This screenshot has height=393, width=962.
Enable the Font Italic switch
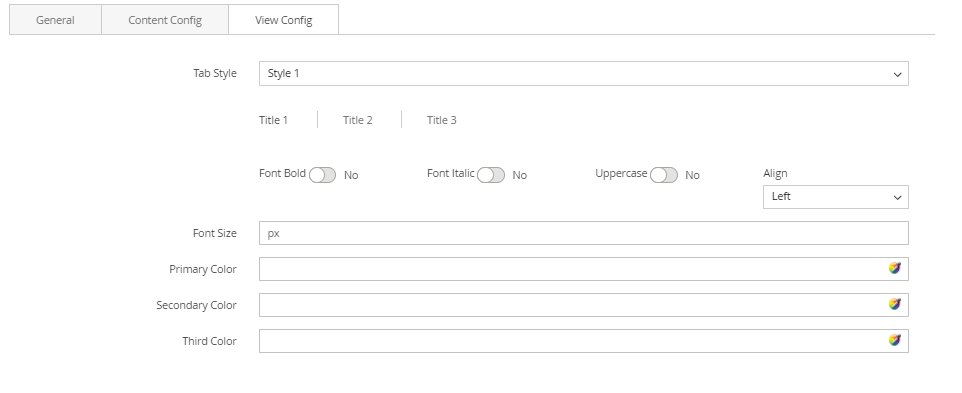pos(491,175)
